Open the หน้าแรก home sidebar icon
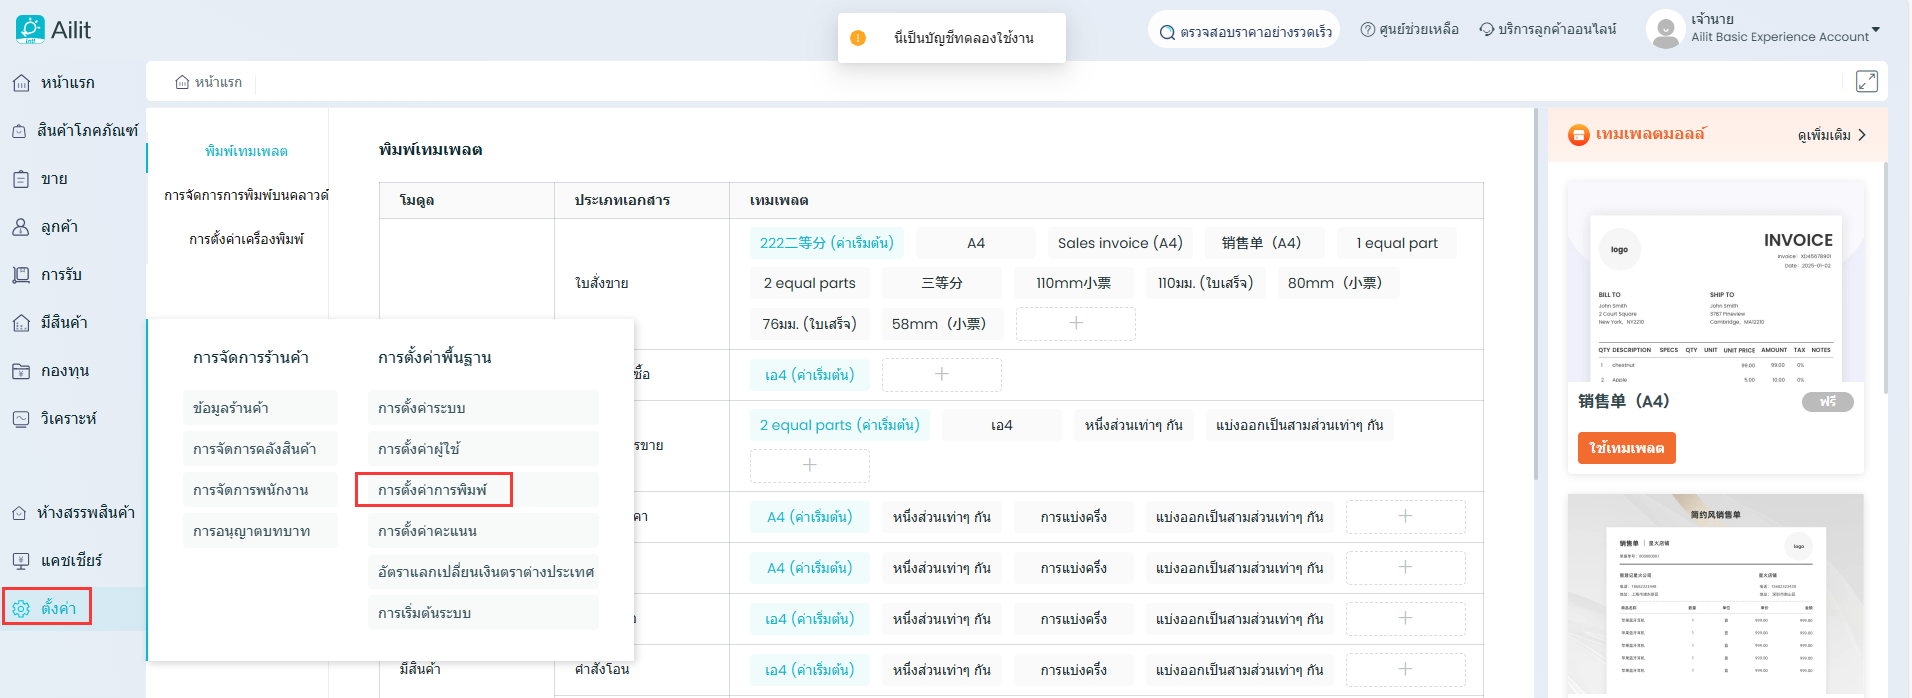This screenshot has width=1912, height=698. point(21,83)
